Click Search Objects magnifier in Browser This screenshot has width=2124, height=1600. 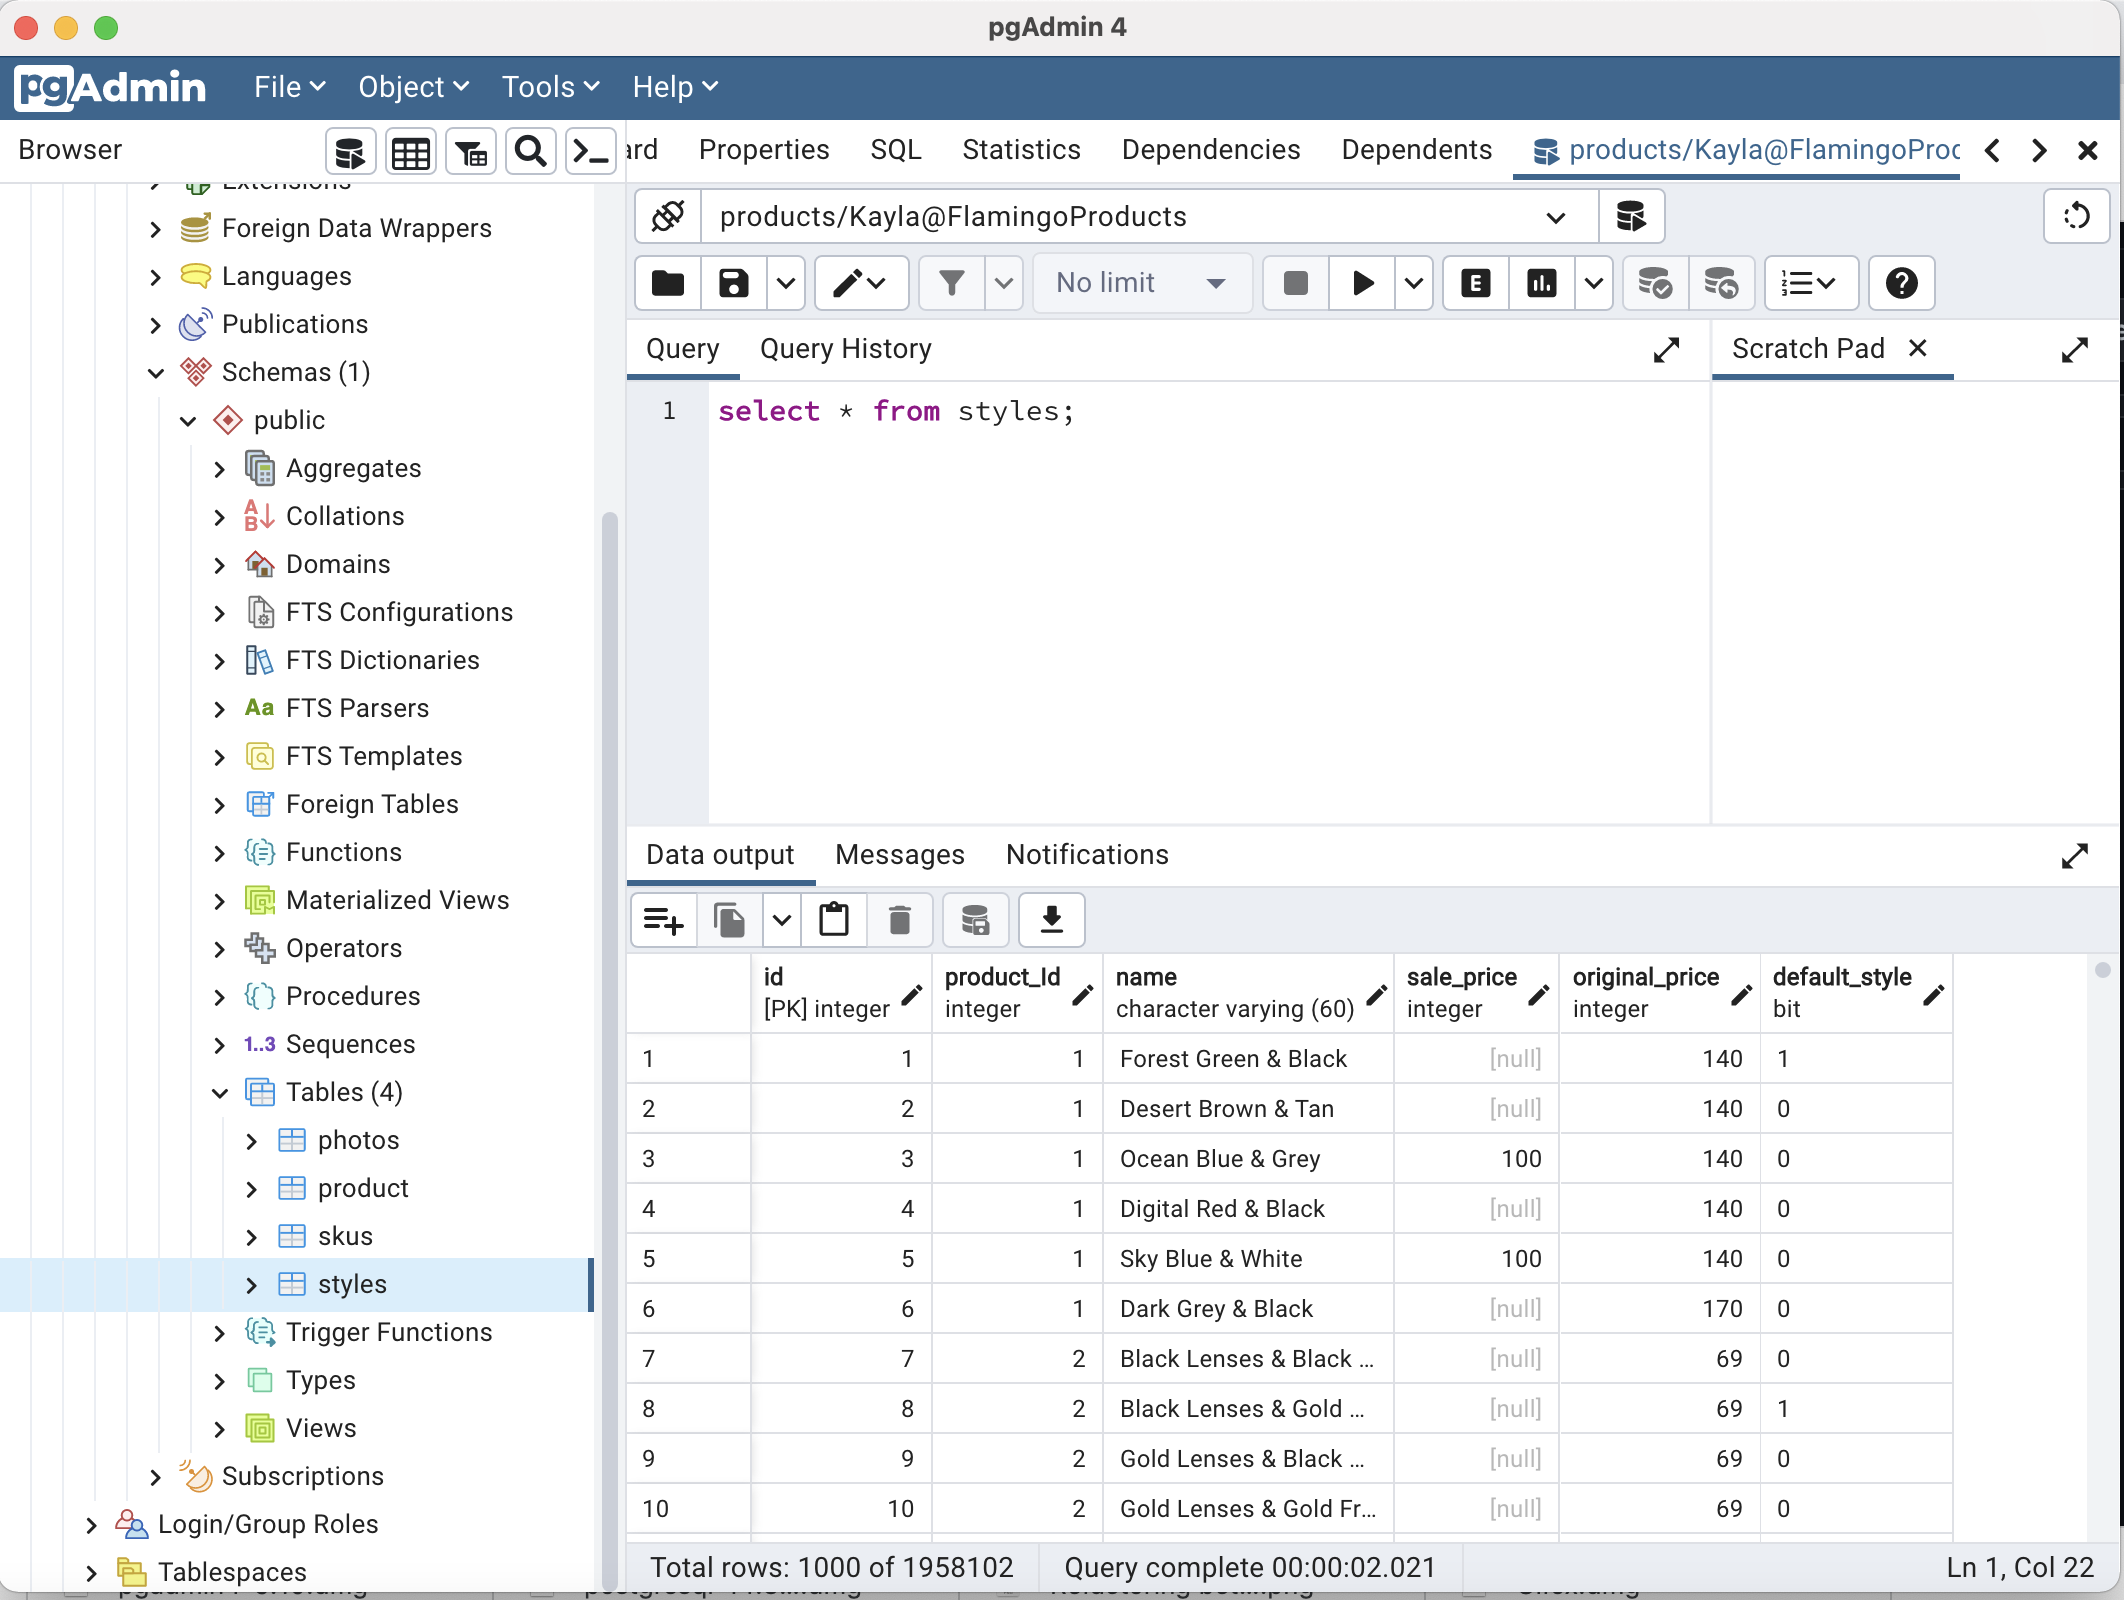530,152
